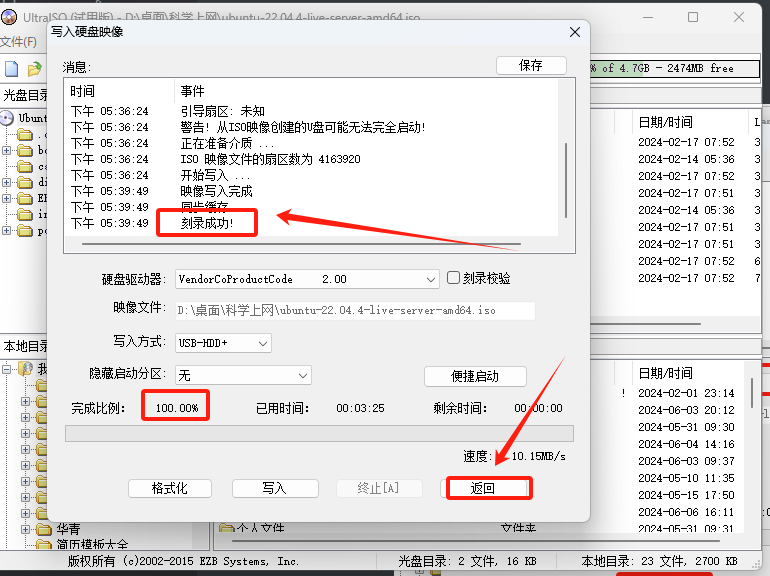Click the write progress bar
Image resolution: width=770 pixels, height=576 pixels.
pyautogui.click(x=319, y=434)
